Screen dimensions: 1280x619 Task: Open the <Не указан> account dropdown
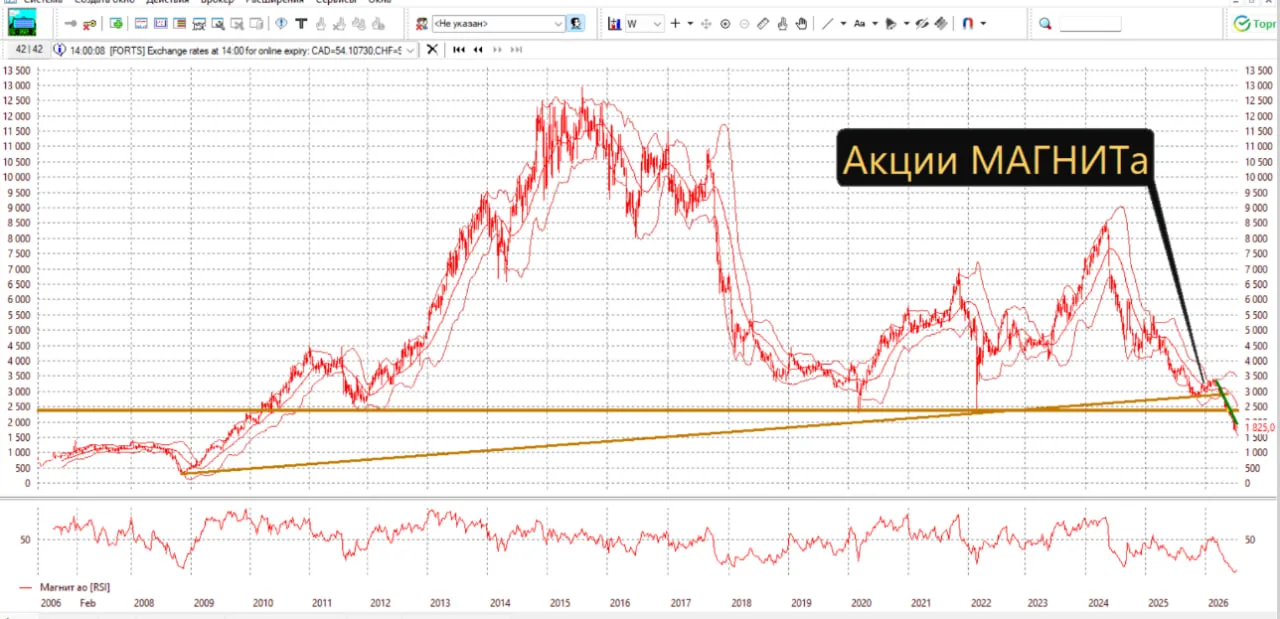(x=498, y=23)
